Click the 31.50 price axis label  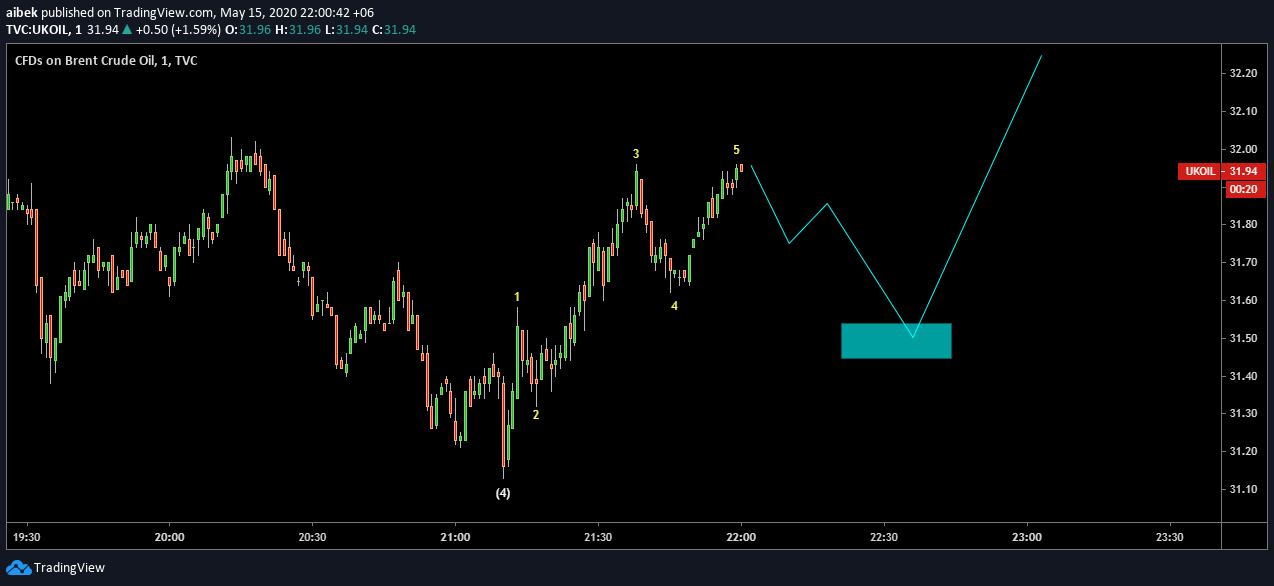coord(1244,338)
